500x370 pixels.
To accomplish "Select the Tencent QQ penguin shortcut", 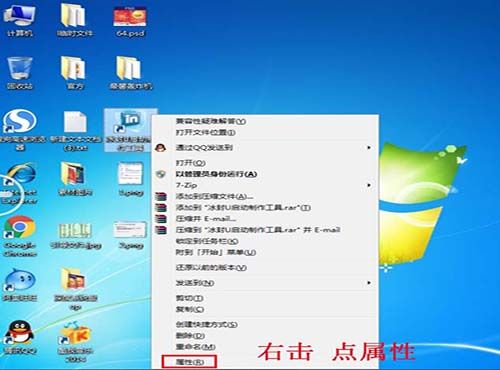I will click(20, 337).
